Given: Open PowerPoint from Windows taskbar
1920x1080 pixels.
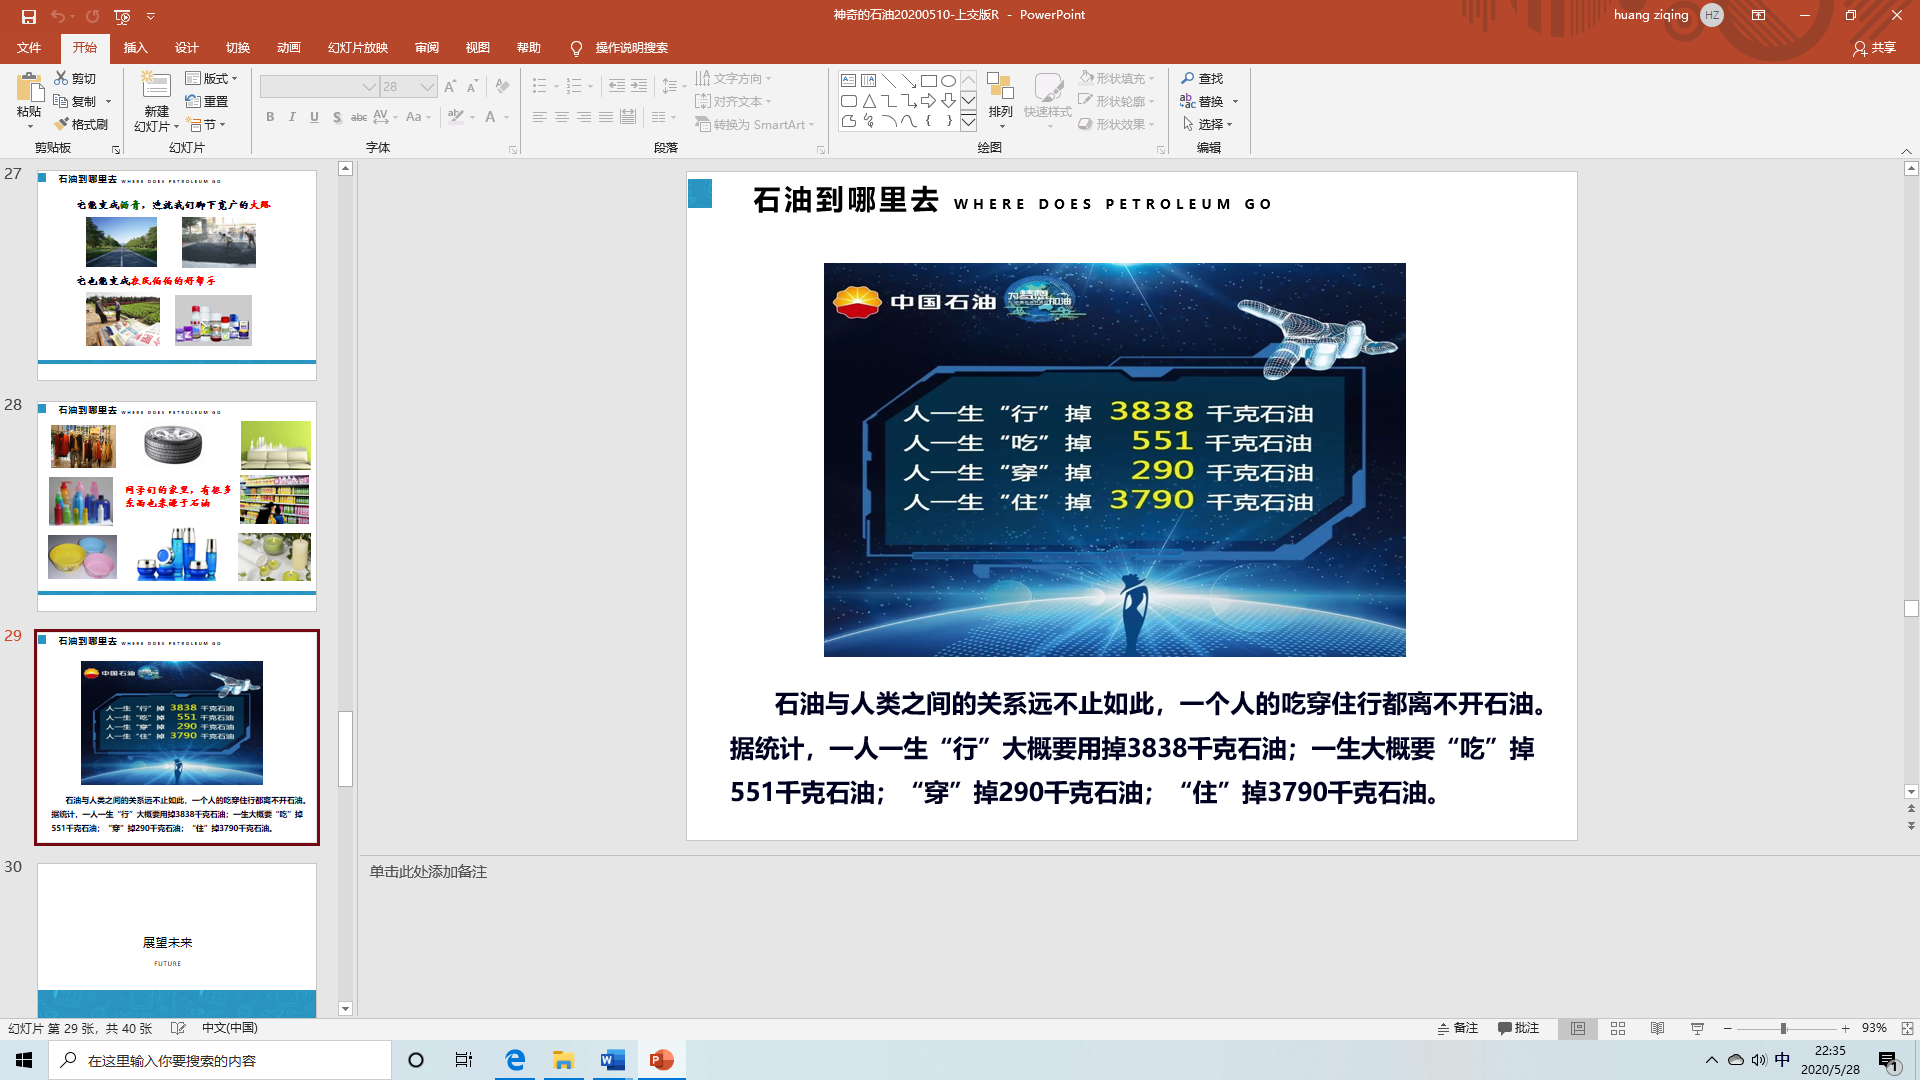Looking at the screenshot, I should click(x=661, y=1060).
